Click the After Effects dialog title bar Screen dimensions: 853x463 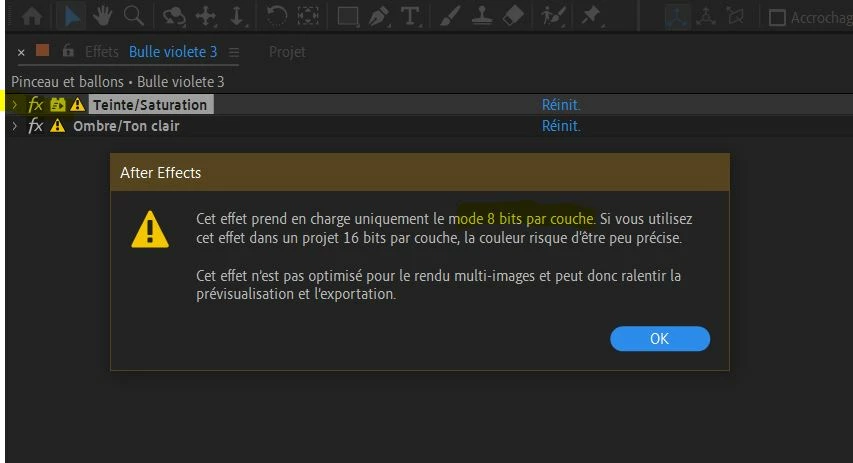pyautogui.click(x=419, y=172)
